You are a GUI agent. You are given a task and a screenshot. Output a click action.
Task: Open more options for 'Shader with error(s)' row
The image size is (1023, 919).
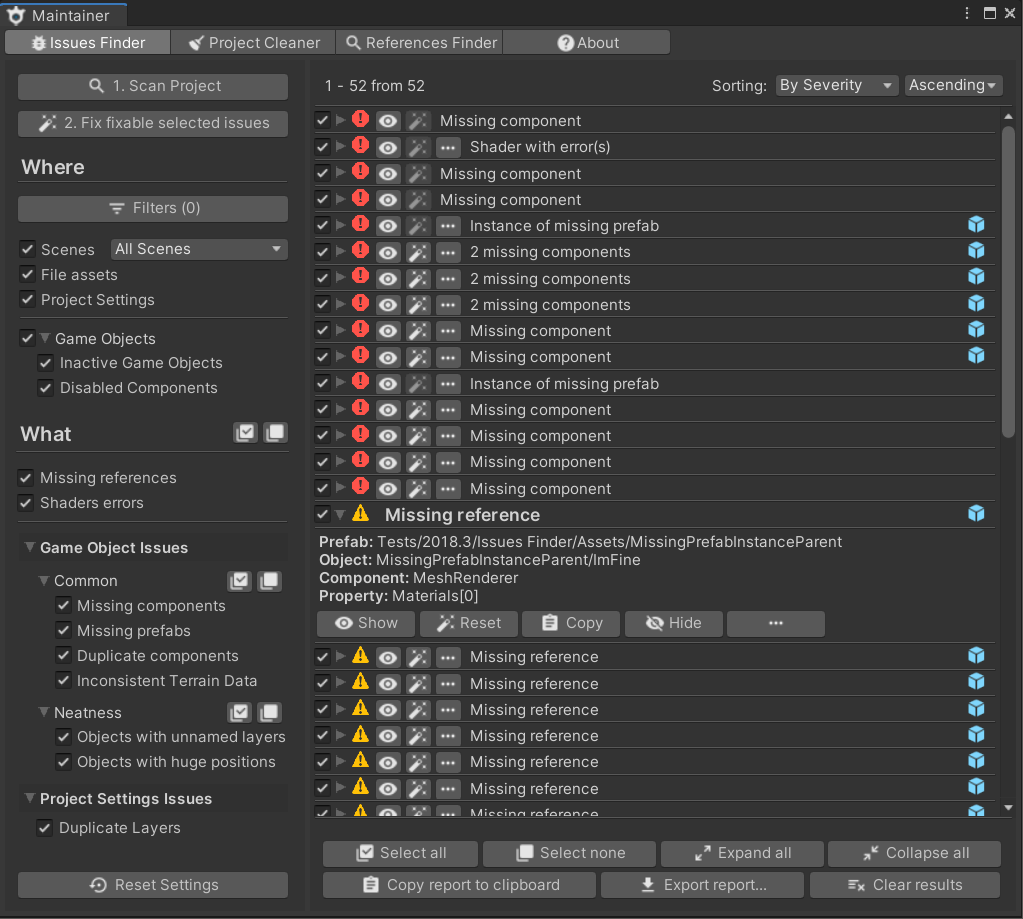pos(448,147)
